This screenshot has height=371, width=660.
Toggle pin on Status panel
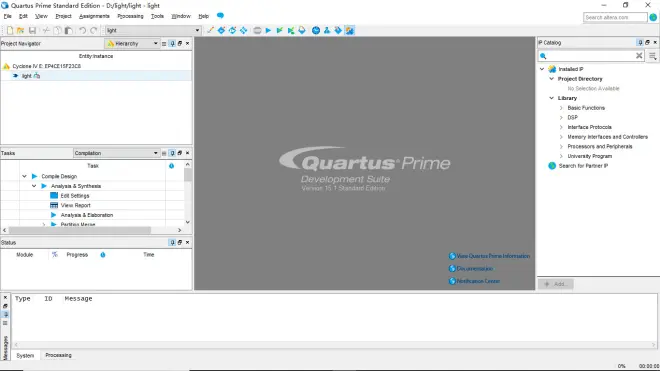click(172, 243)
